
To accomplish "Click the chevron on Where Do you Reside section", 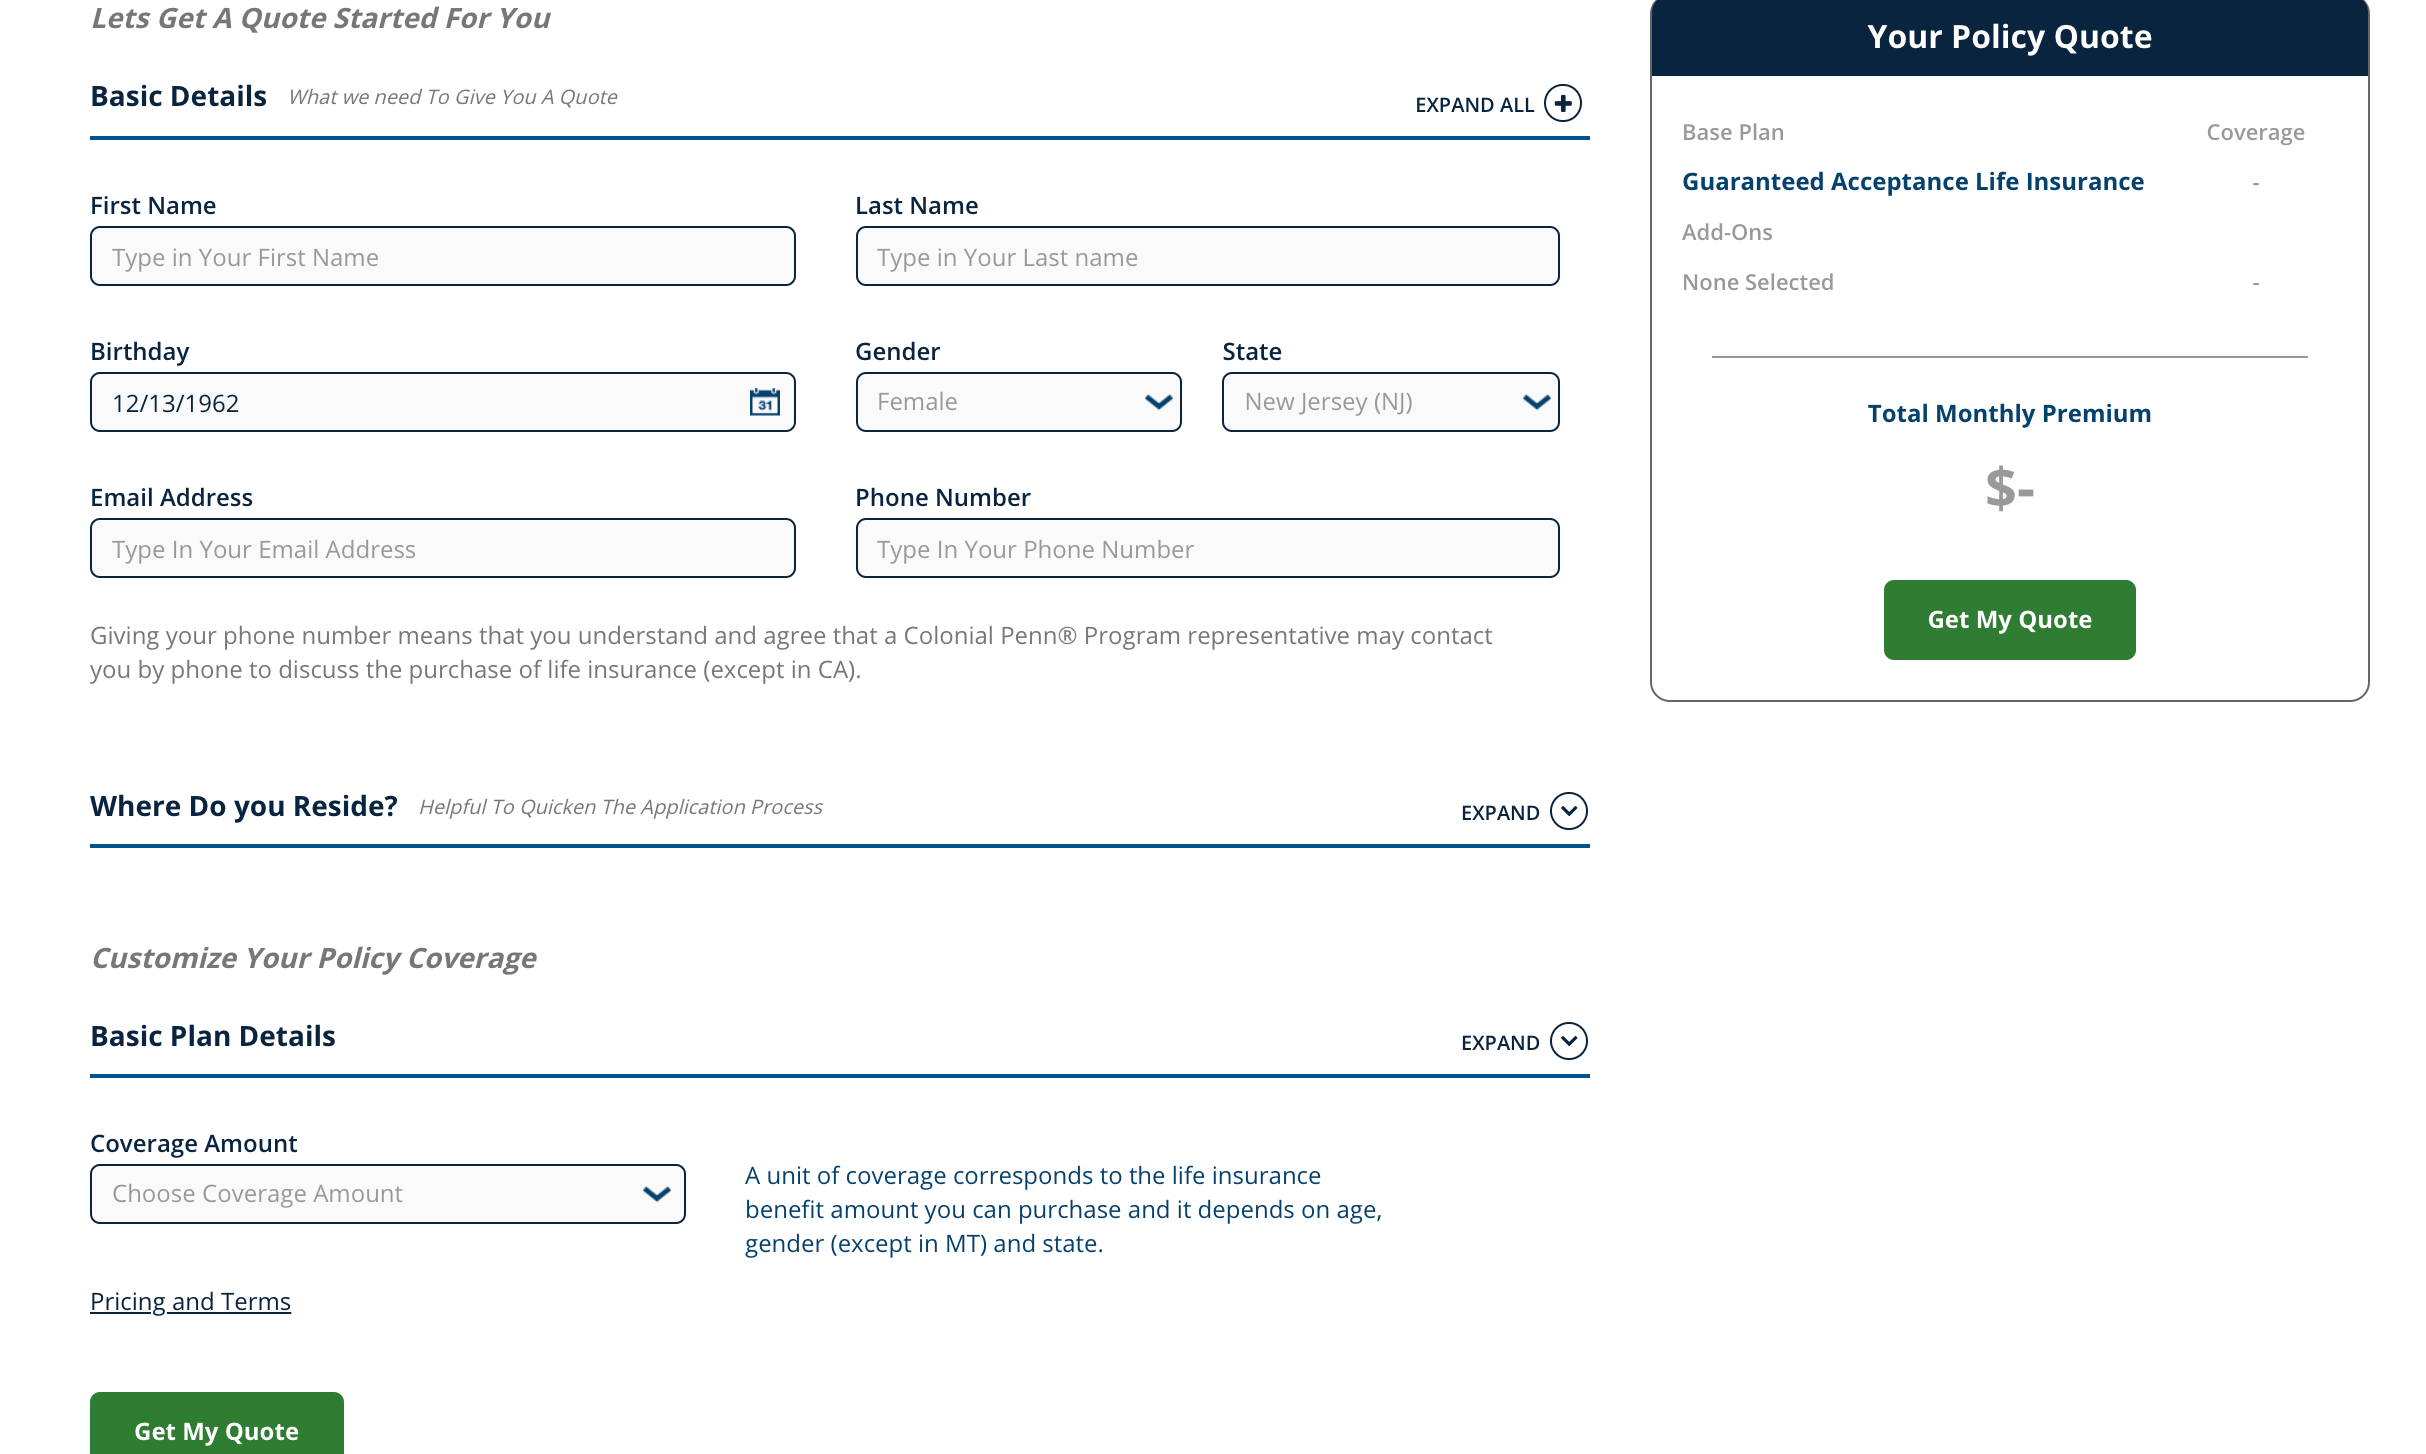I will pyautogui.click(x=1570, y=812).
